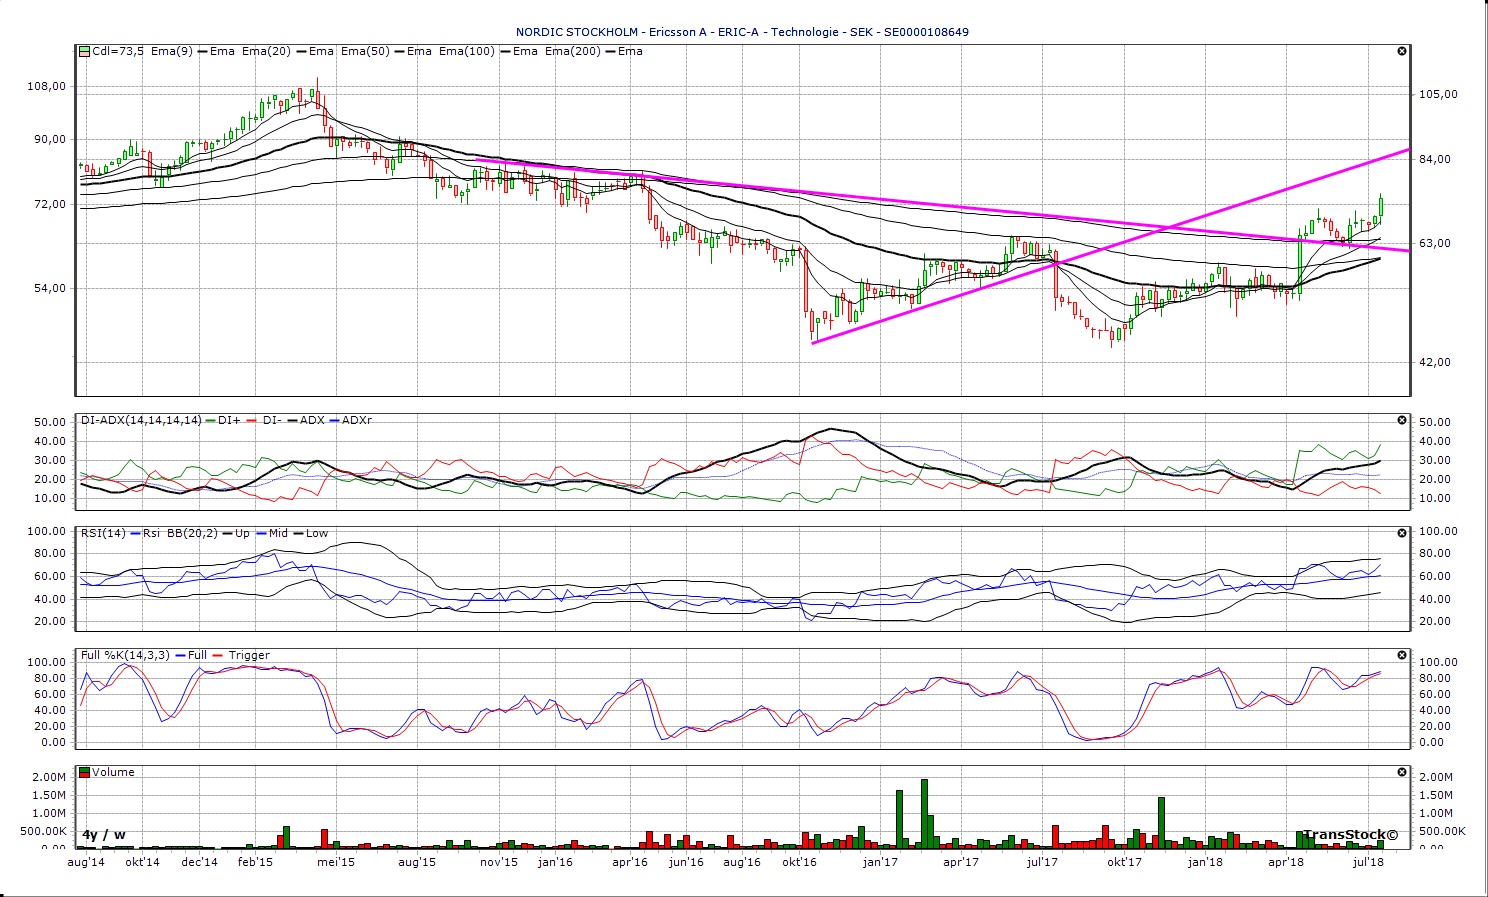This screenshot has height=897, width=1488.
Task: Click the RSI(14) indicator title
Action: coord(103,533)
